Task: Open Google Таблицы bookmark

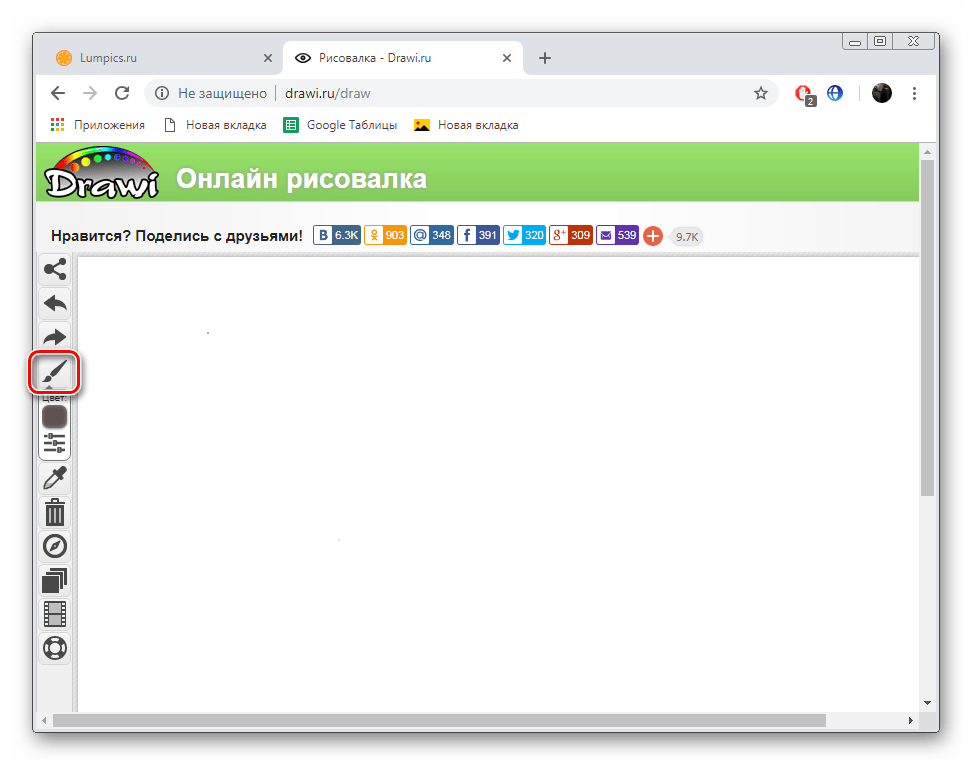Action: click(340, 125)
